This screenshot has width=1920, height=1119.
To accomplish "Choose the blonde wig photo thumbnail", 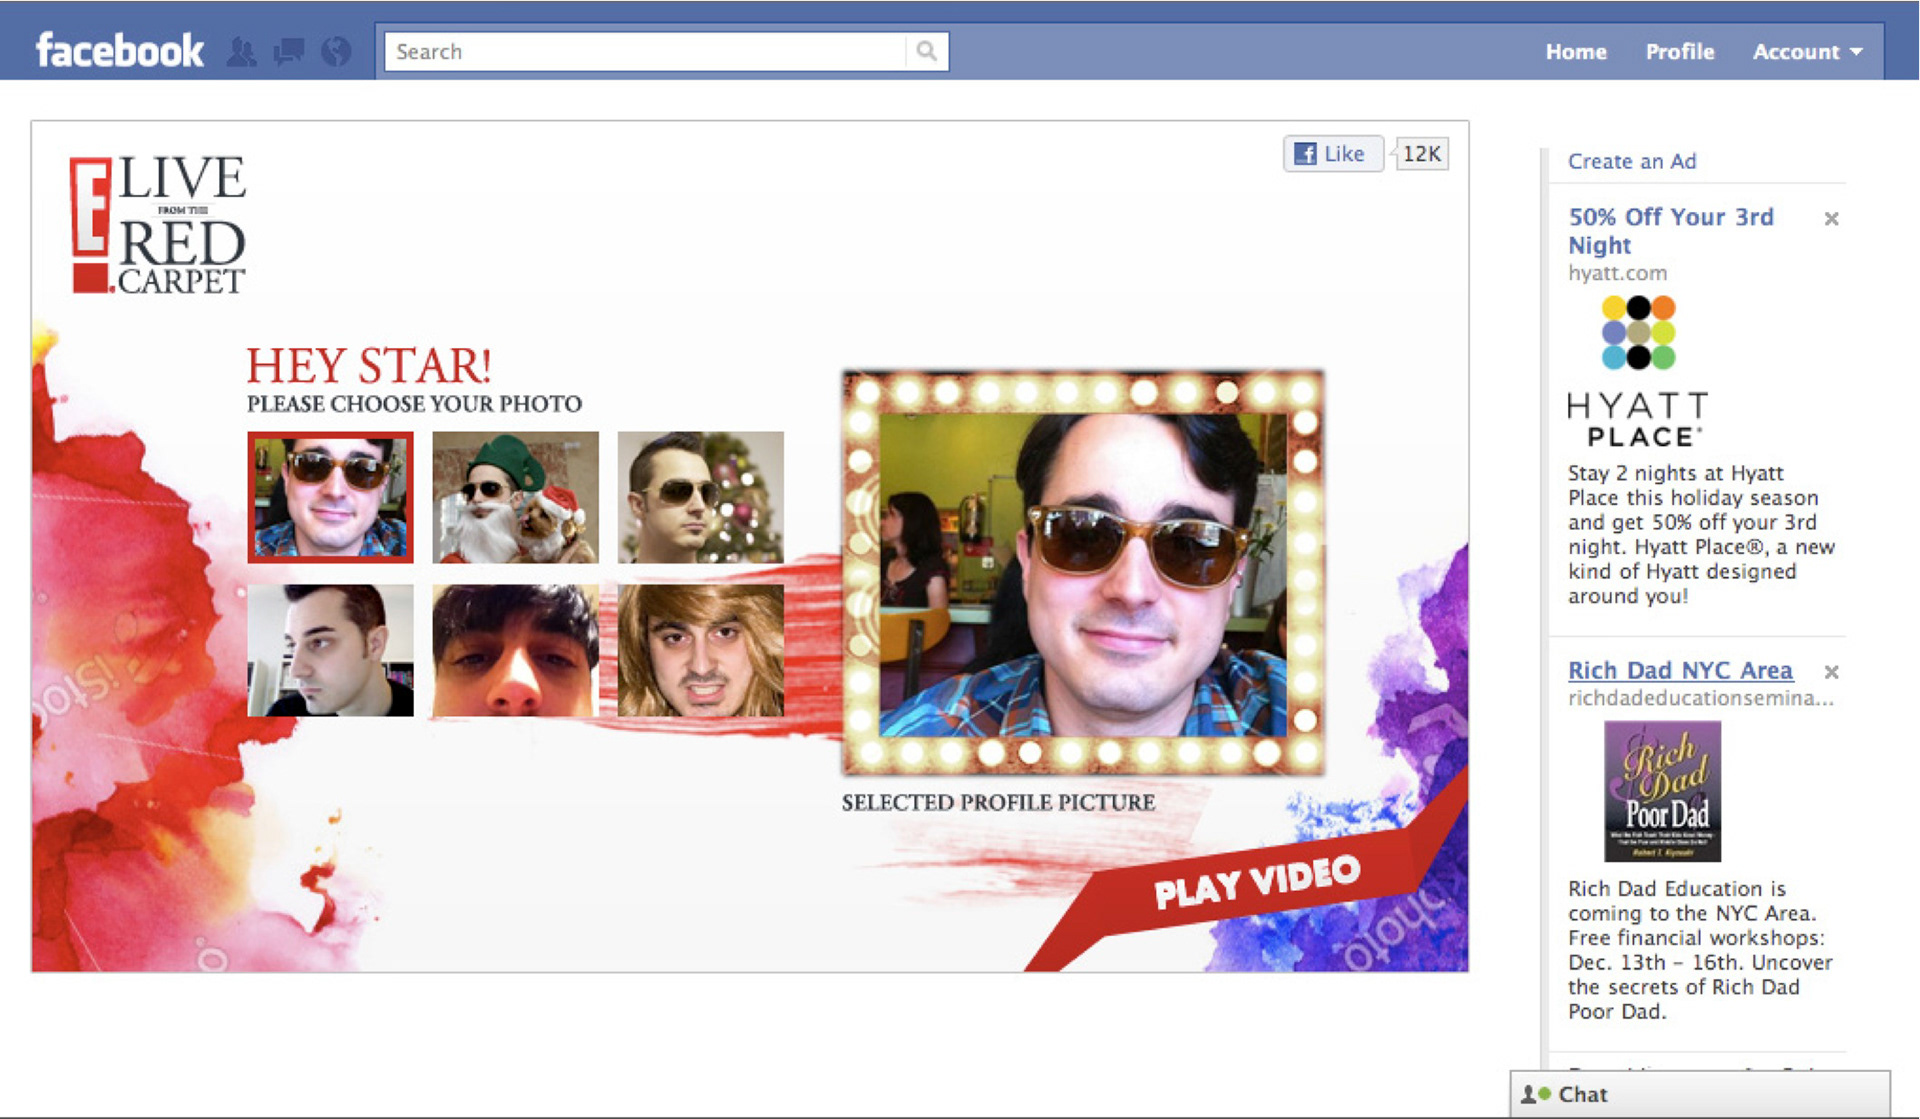I will (x=700, y=650).
